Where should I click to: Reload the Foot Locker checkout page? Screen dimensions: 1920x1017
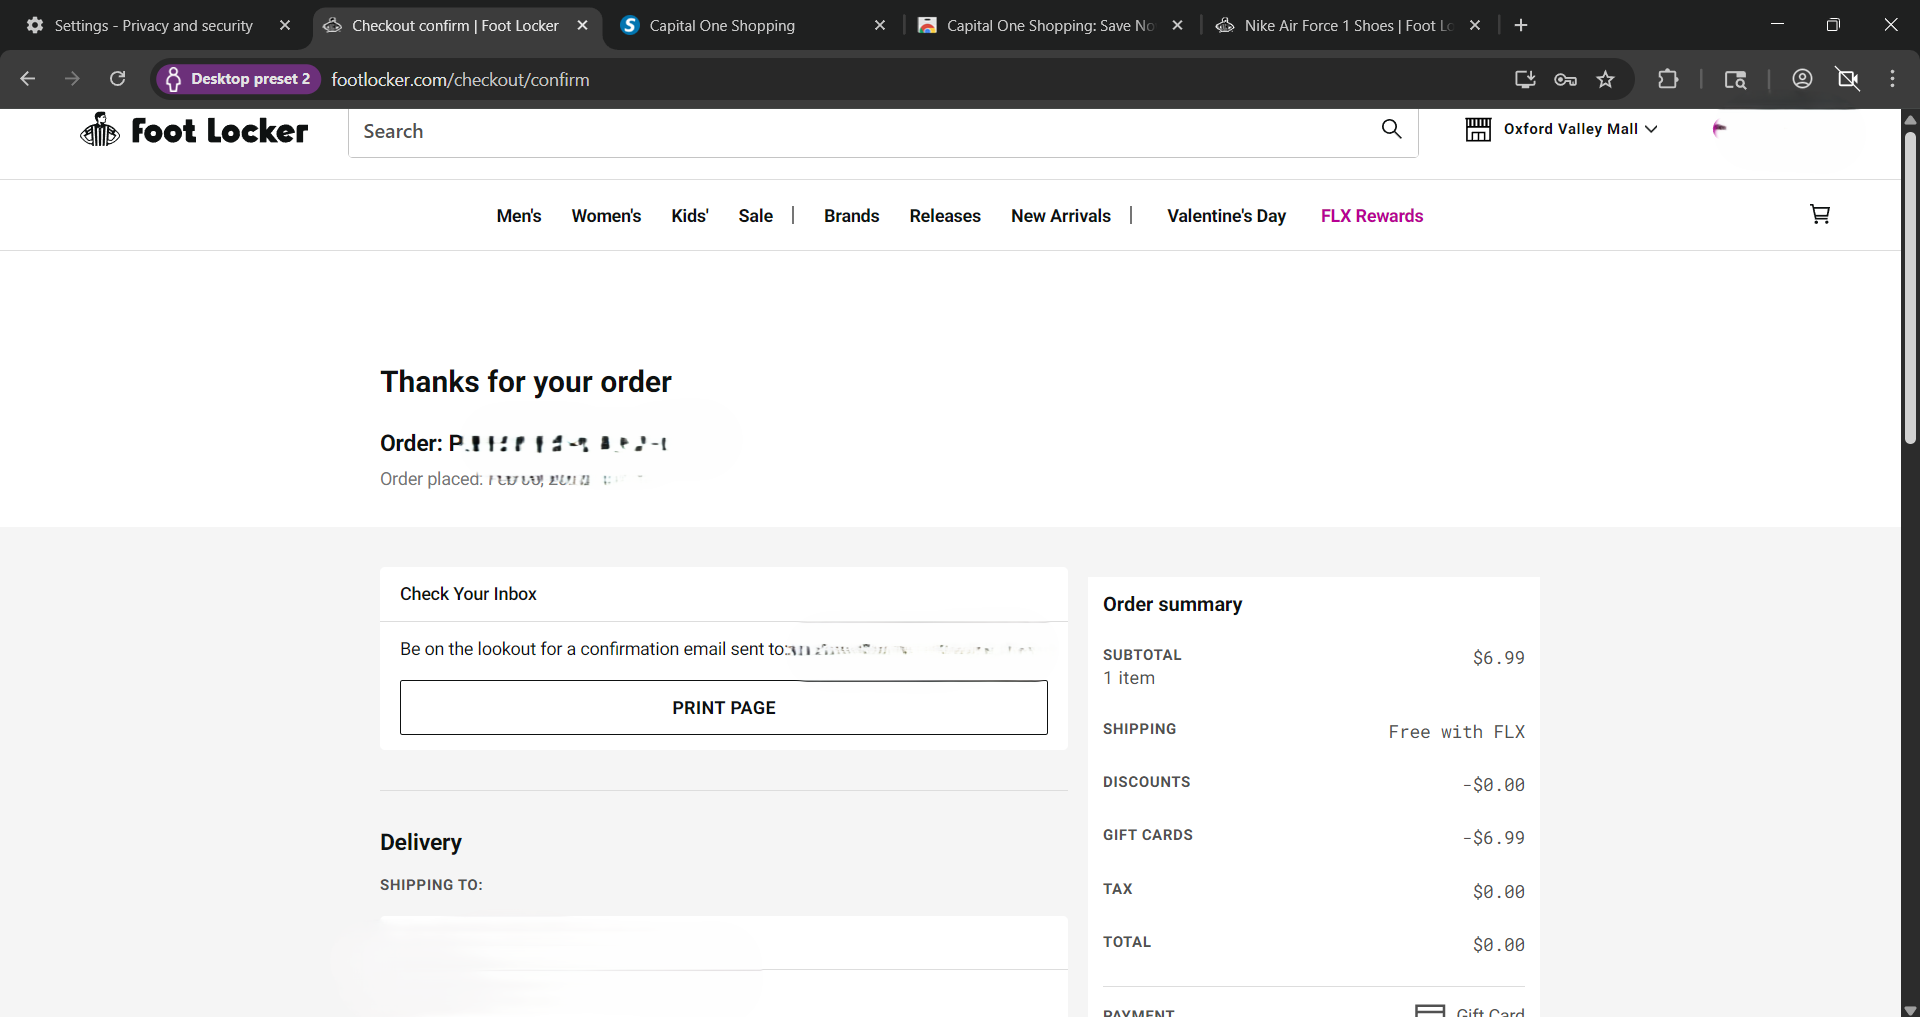click(117, 79)
